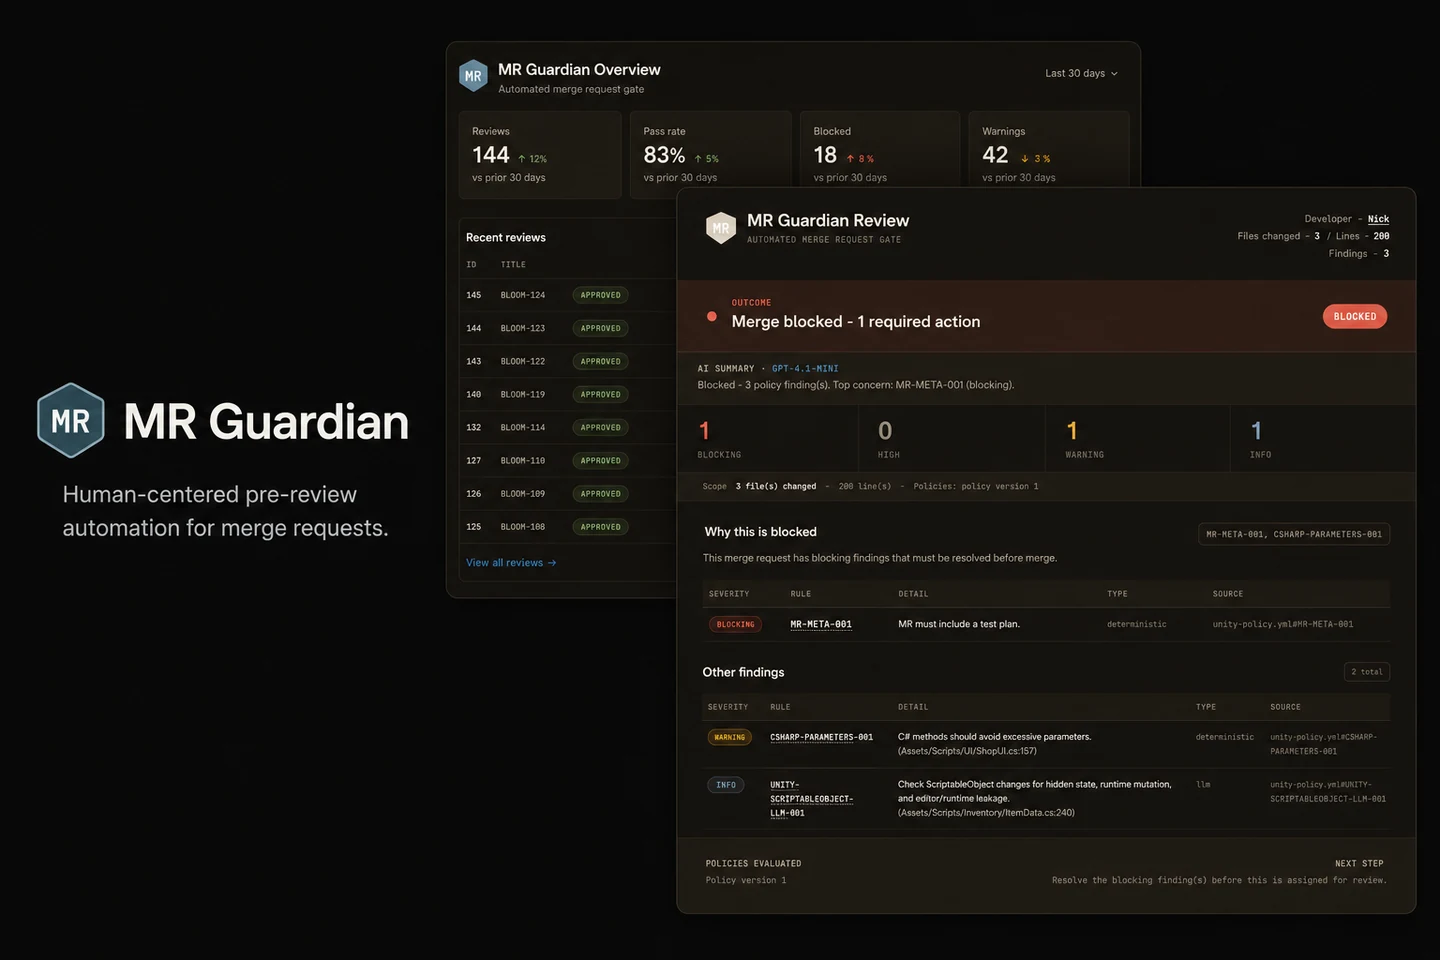Open review row BLOOM-119

tap(568, 394)
